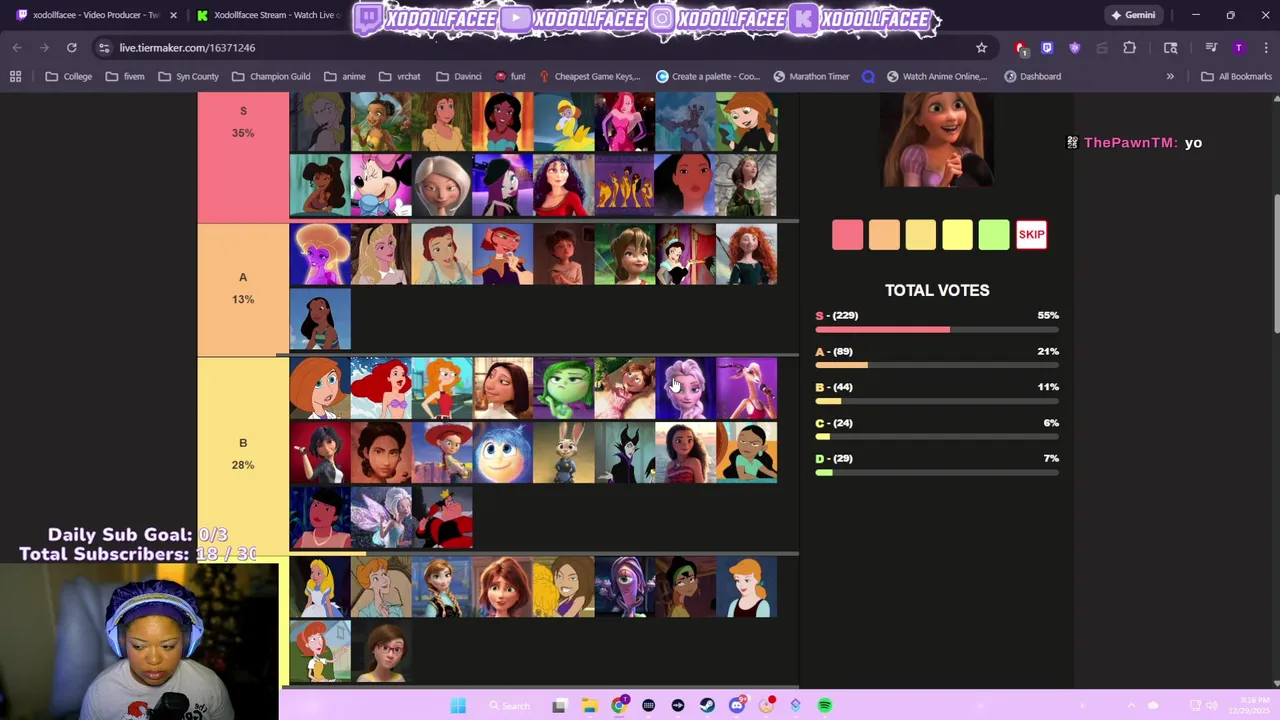Select the Rapunzel image being voted on

(x=937, y=140)
